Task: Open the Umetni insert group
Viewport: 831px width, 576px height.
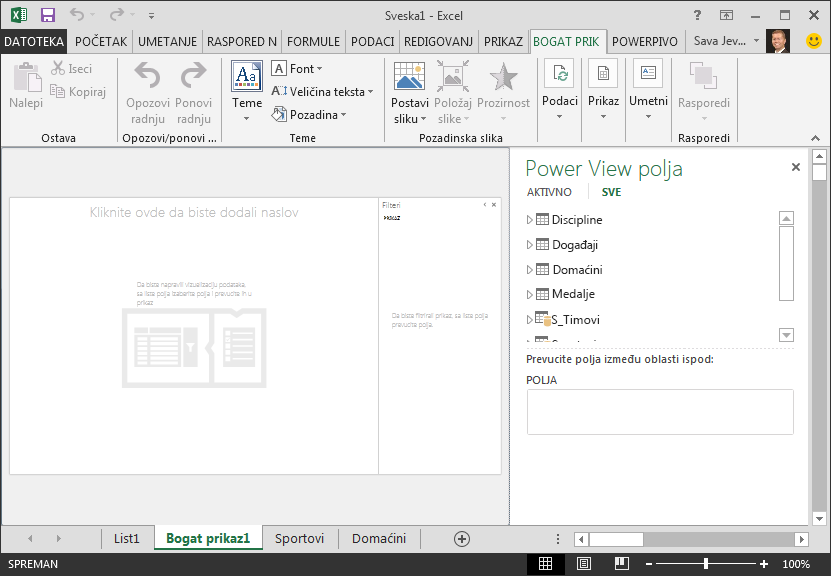Action: point(648,90)
